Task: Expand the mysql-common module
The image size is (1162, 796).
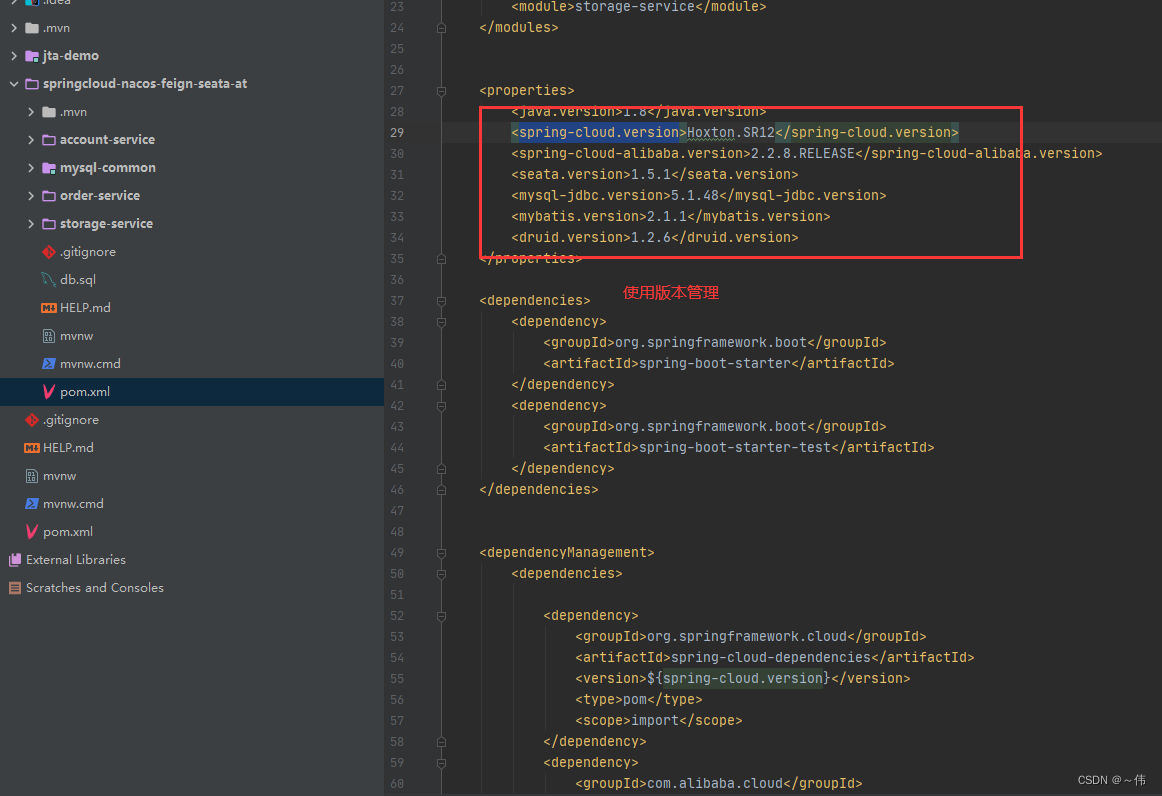Action: click(31, 168)
